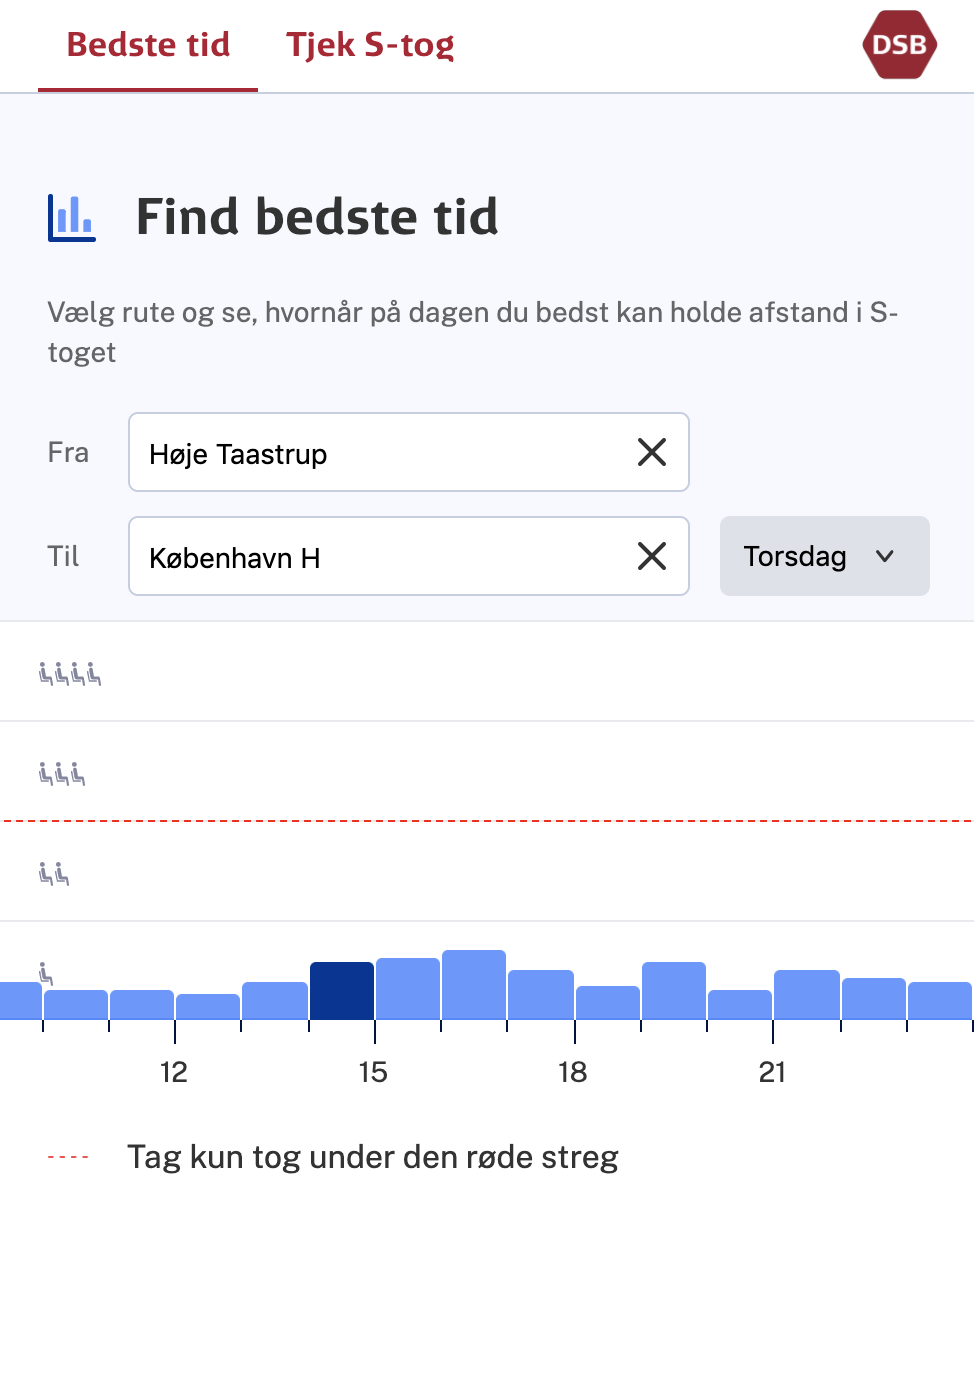Click the 21 hour axis label

coord(772,1073)
